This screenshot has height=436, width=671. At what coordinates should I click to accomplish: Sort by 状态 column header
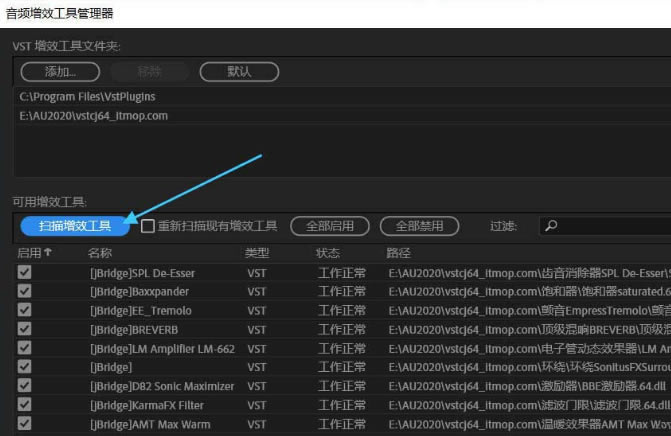click(x=328, y=253)
